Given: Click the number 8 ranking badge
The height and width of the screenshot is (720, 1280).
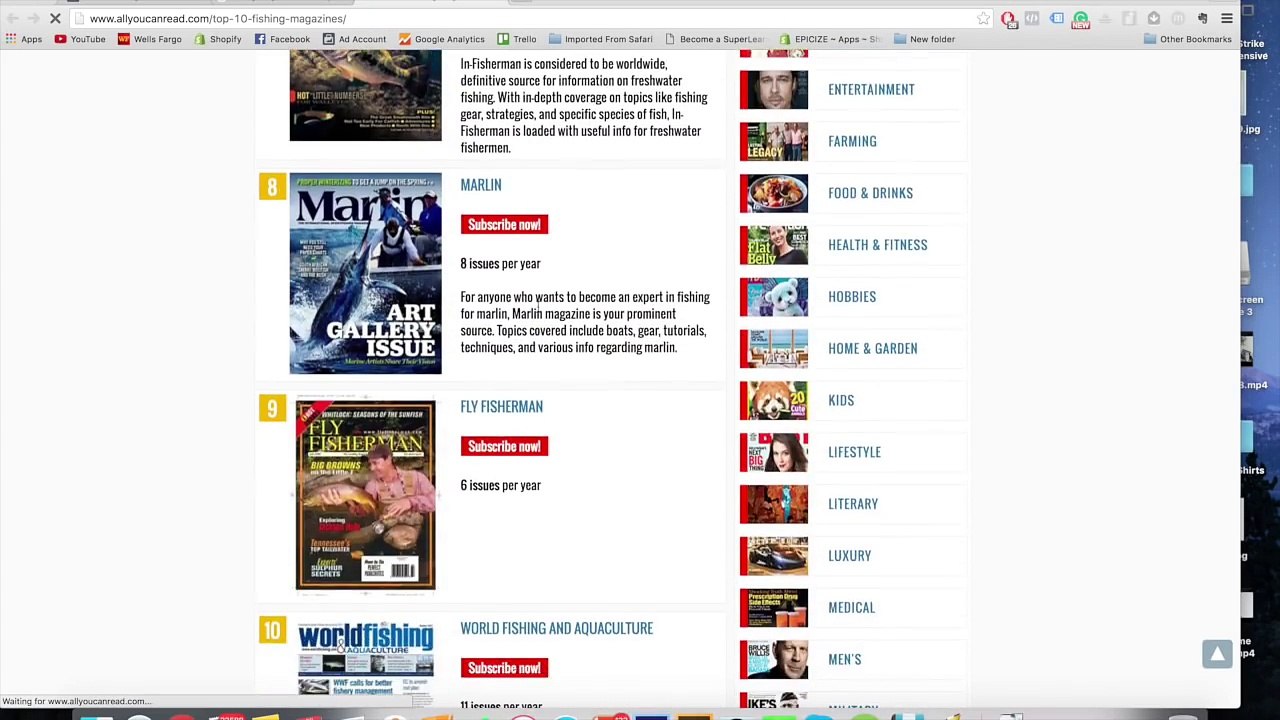Looking at the screenshot, I should pyautogui.click(x=272, y=187).
